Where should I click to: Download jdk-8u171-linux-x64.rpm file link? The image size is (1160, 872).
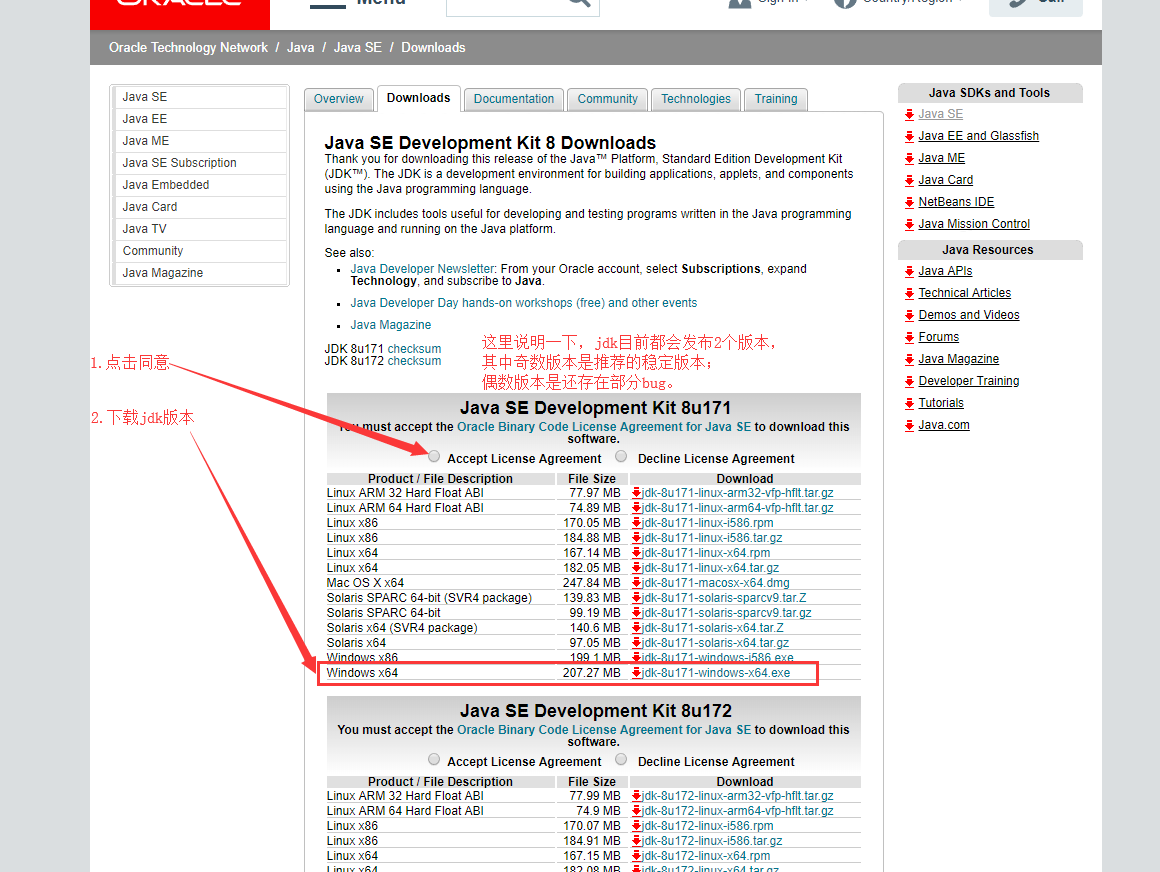tap(706, 553)
